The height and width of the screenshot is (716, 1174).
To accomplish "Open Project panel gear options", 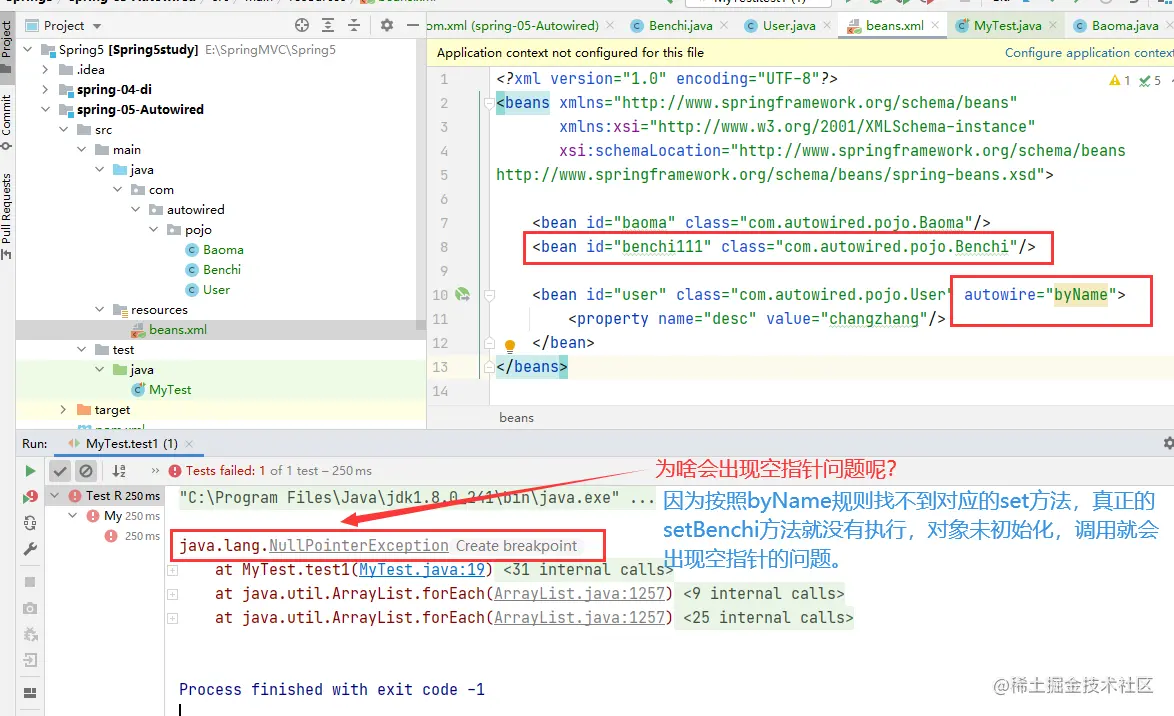I will [386, 25].
